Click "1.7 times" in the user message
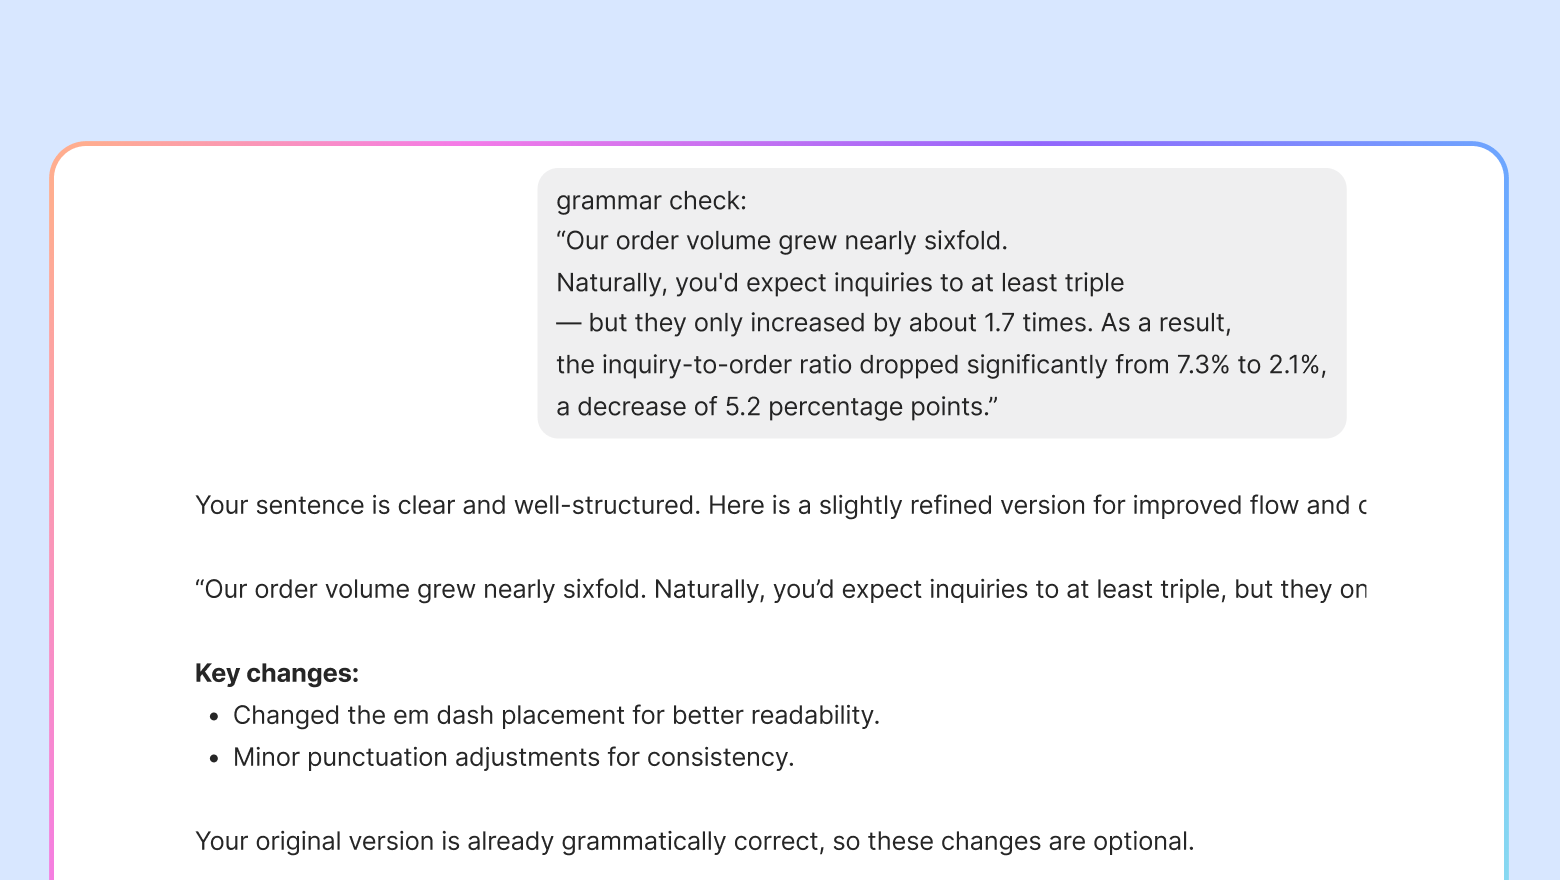 coord(1038,323)
